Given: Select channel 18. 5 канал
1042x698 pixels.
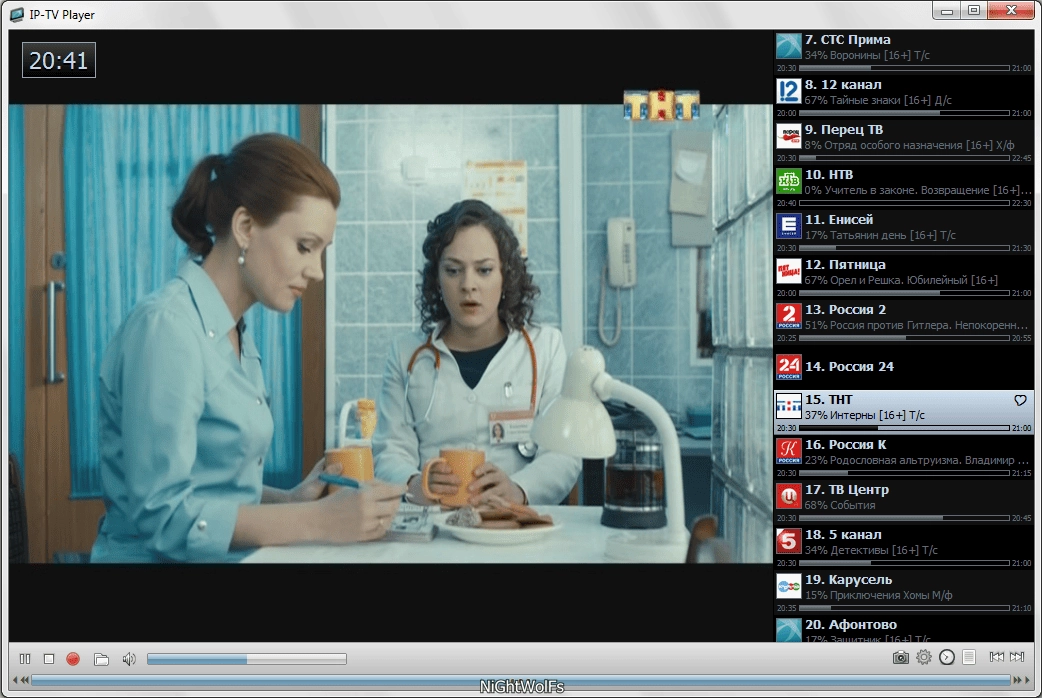Looking at the screenshot, I should (x=904, y=548).
